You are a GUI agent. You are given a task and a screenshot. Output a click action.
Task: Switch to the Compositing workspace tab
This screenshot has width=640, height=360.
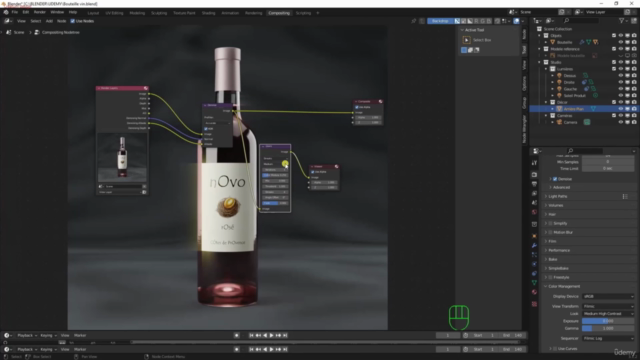[x=279, y=13]
